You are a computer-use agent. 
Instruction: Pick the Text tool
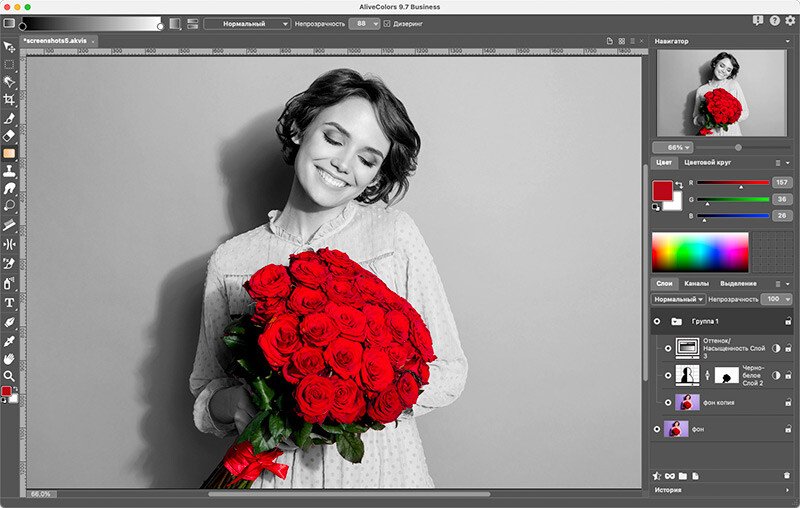(x=9, y=302)
